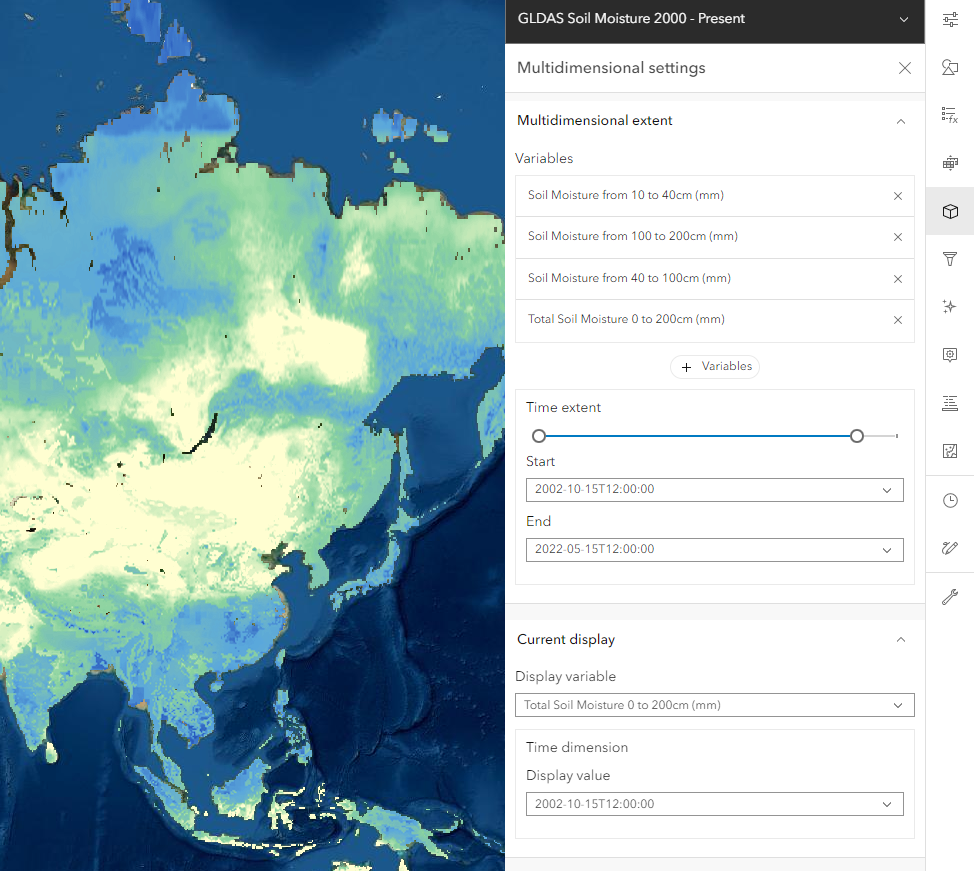Open the Sketch pen icon
The width and height of the screenshot is (974, 871).
pyautogui.click(x=950, y=548)
